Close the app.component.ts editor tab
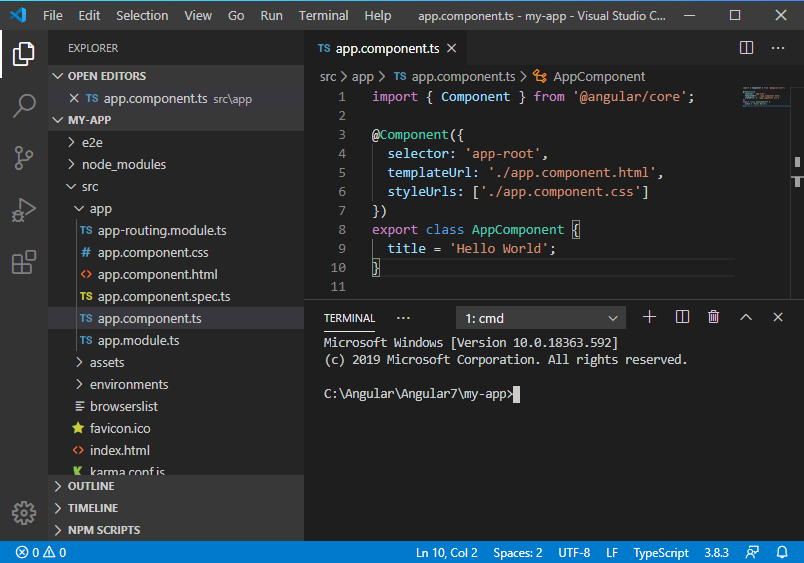Image resolution: width=804 pixels, height=563 pixels. (x=451, y=48)
